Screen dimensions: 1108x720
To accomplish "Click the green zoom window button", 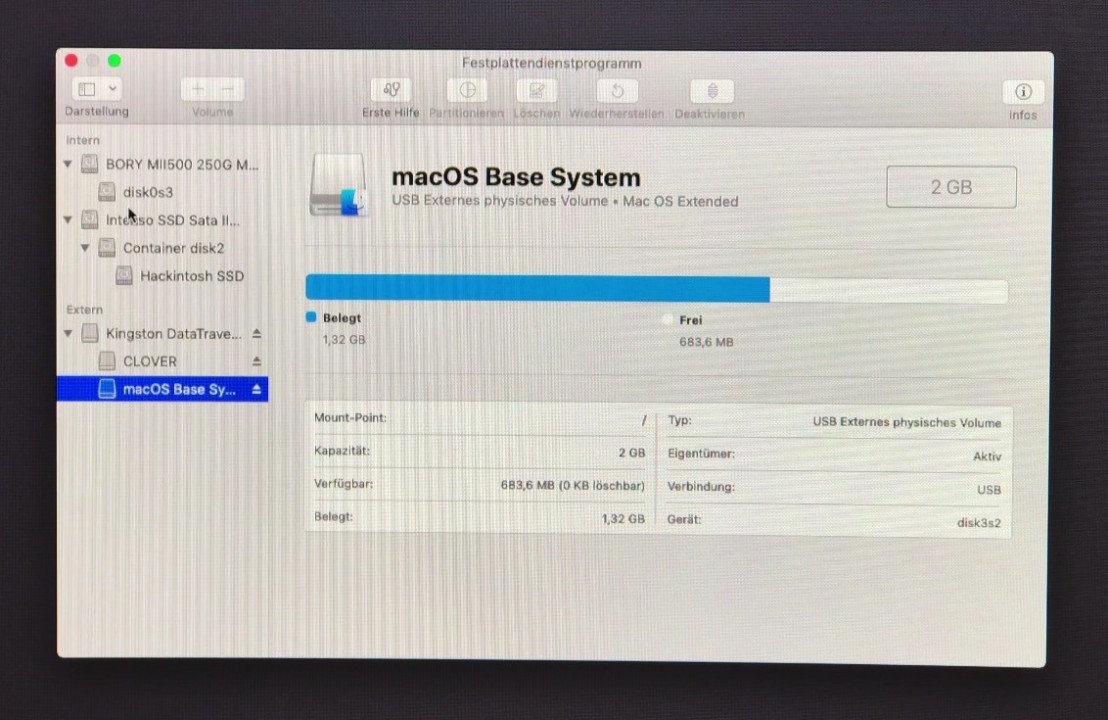I will point(114,60).
